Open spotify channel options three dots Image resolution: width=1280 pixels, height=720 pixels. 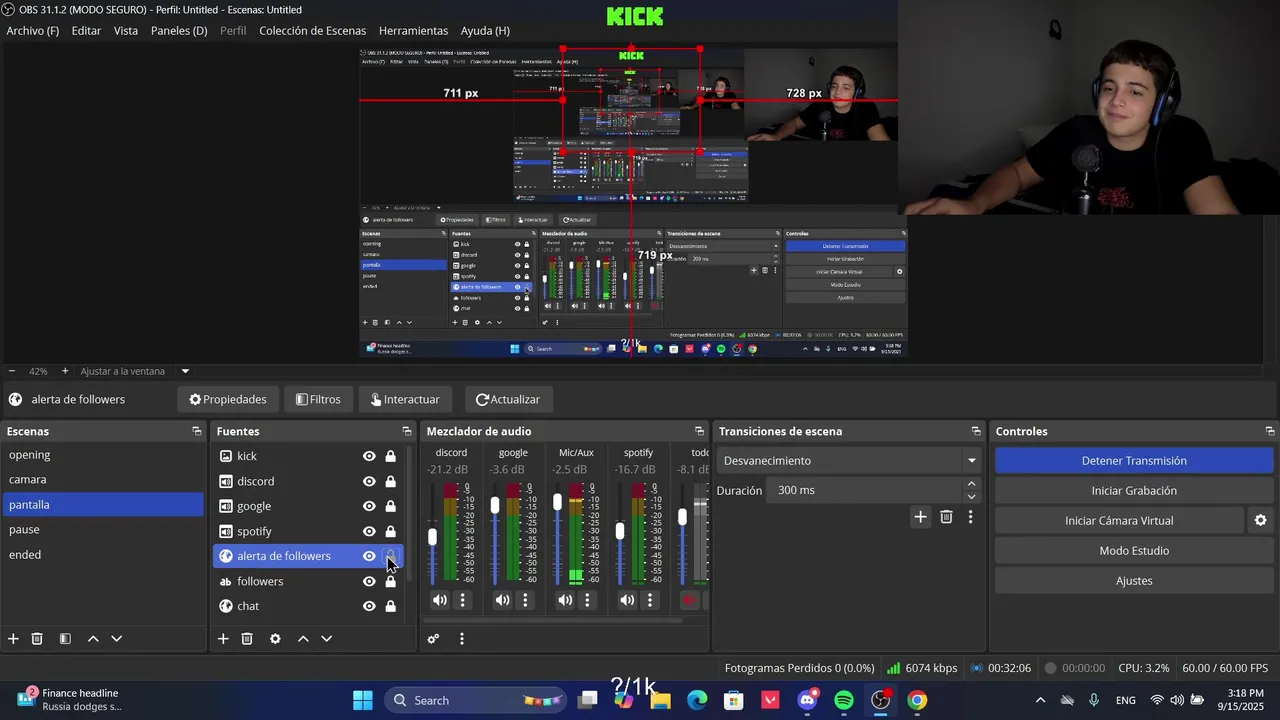650,600
